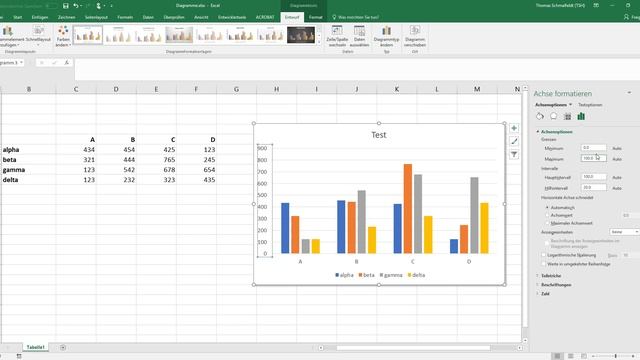Expand the Teilstriche section

tap(538, 276)
